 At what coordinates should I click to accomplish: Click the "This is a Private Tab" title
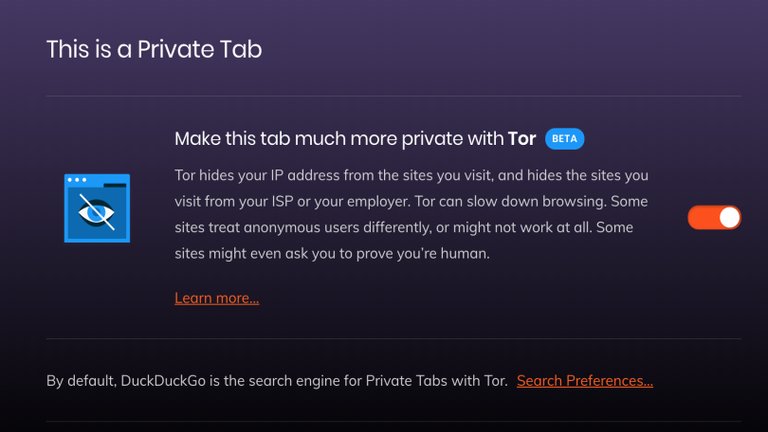pos(154,49)
